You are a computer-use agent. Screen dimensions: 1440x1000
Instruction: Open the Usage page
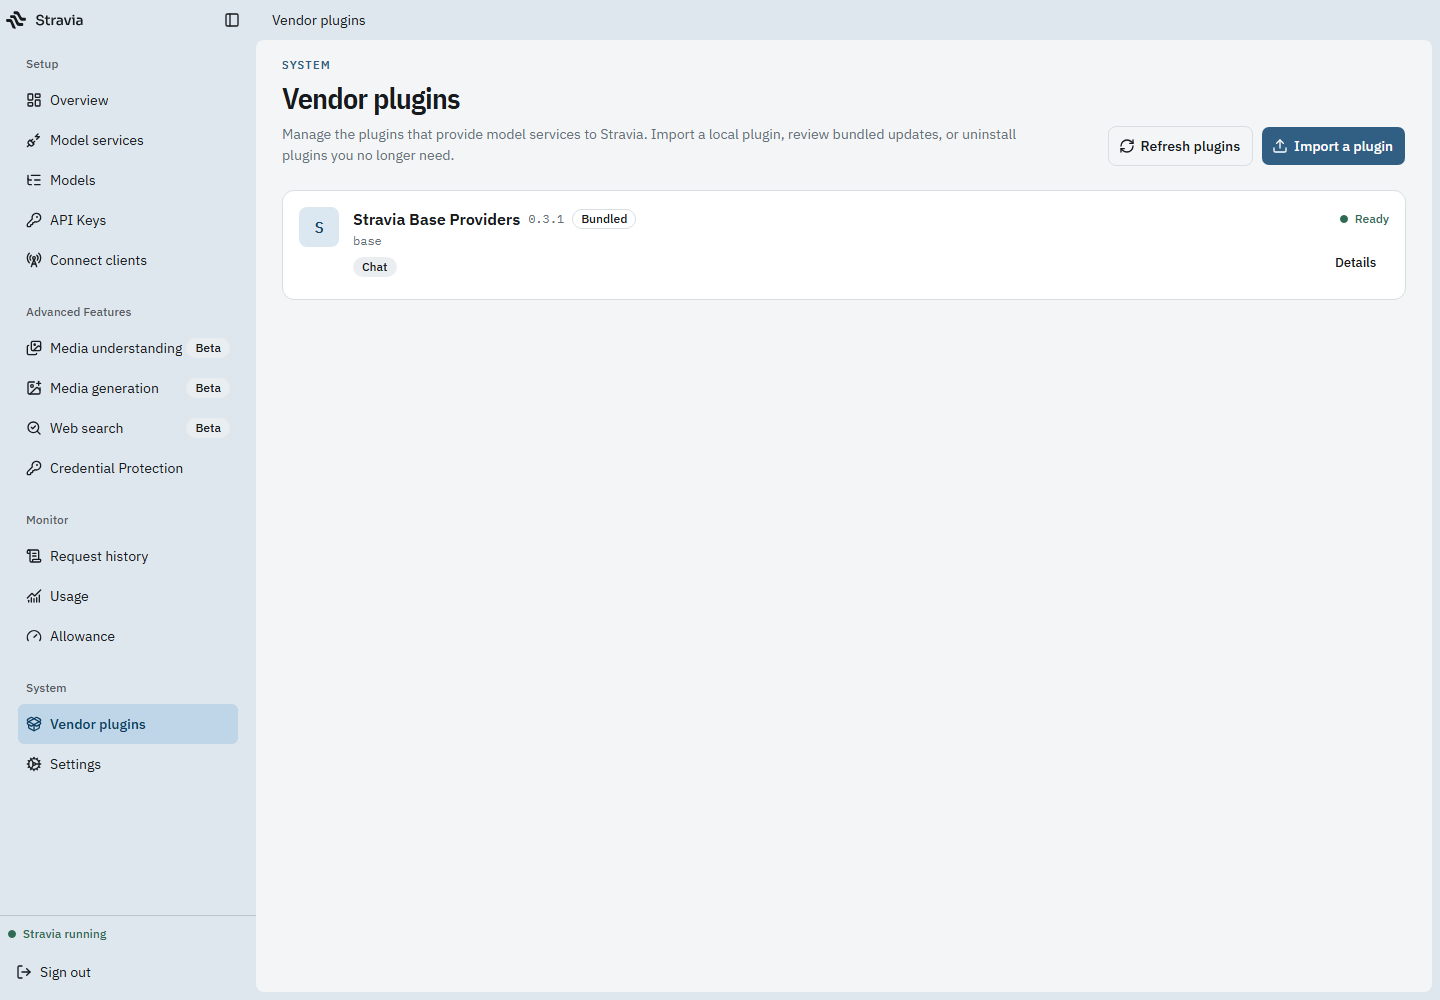128,596
